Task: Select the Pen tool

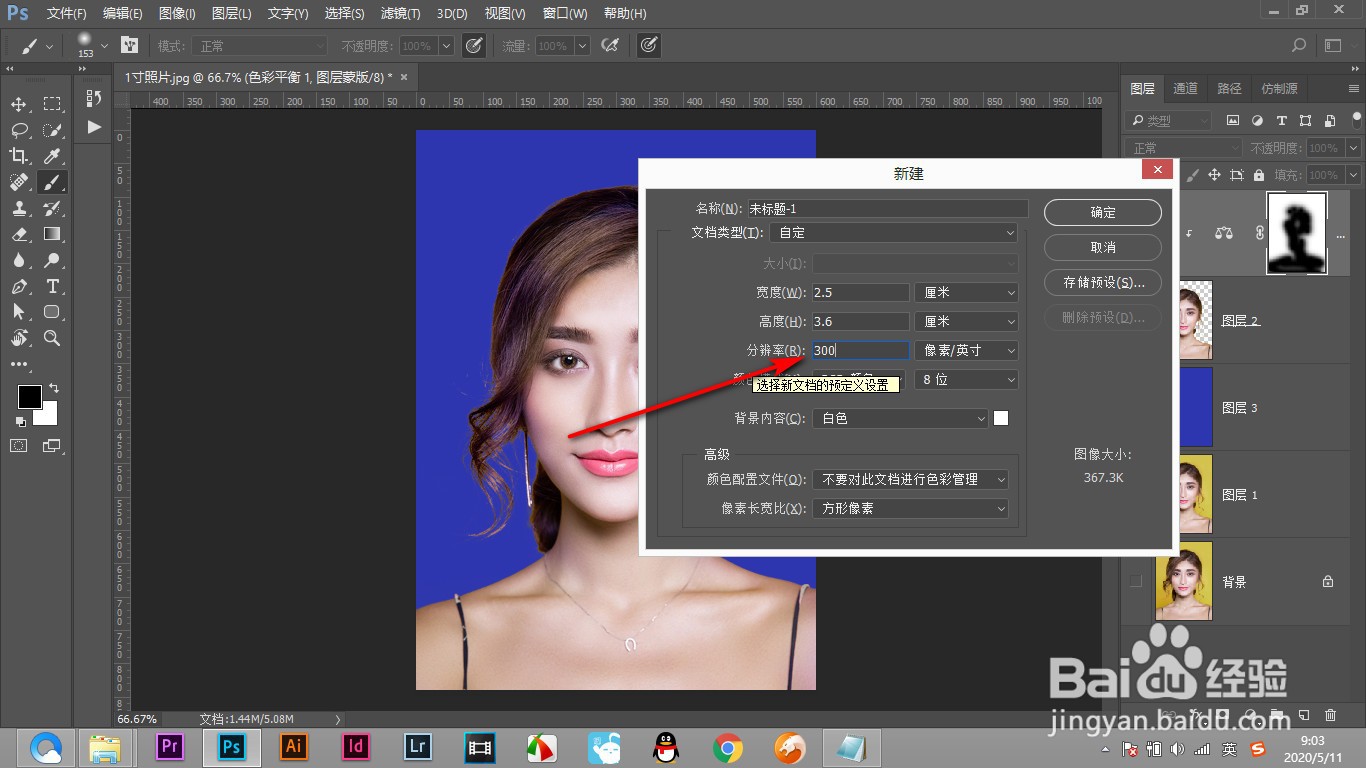Action: [x=19, y=286]
